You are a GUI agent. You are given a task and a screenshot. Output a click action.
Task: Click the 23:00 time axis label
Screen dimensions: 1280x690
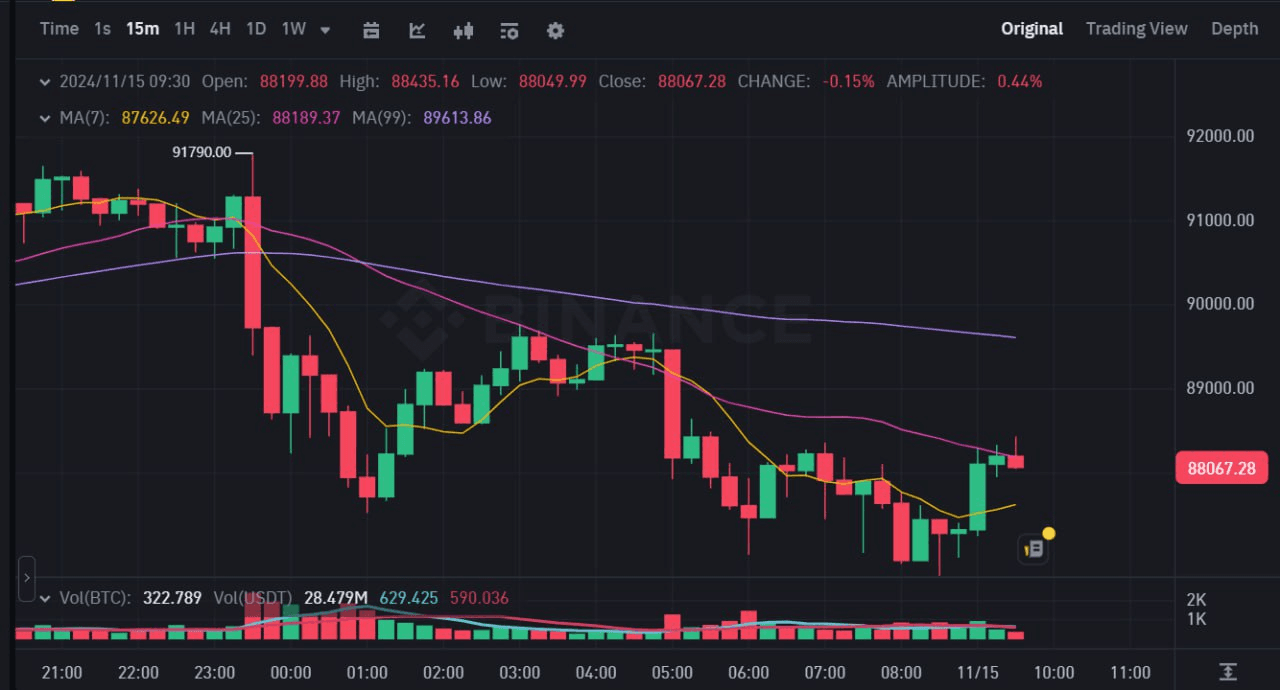click(214, 672)
